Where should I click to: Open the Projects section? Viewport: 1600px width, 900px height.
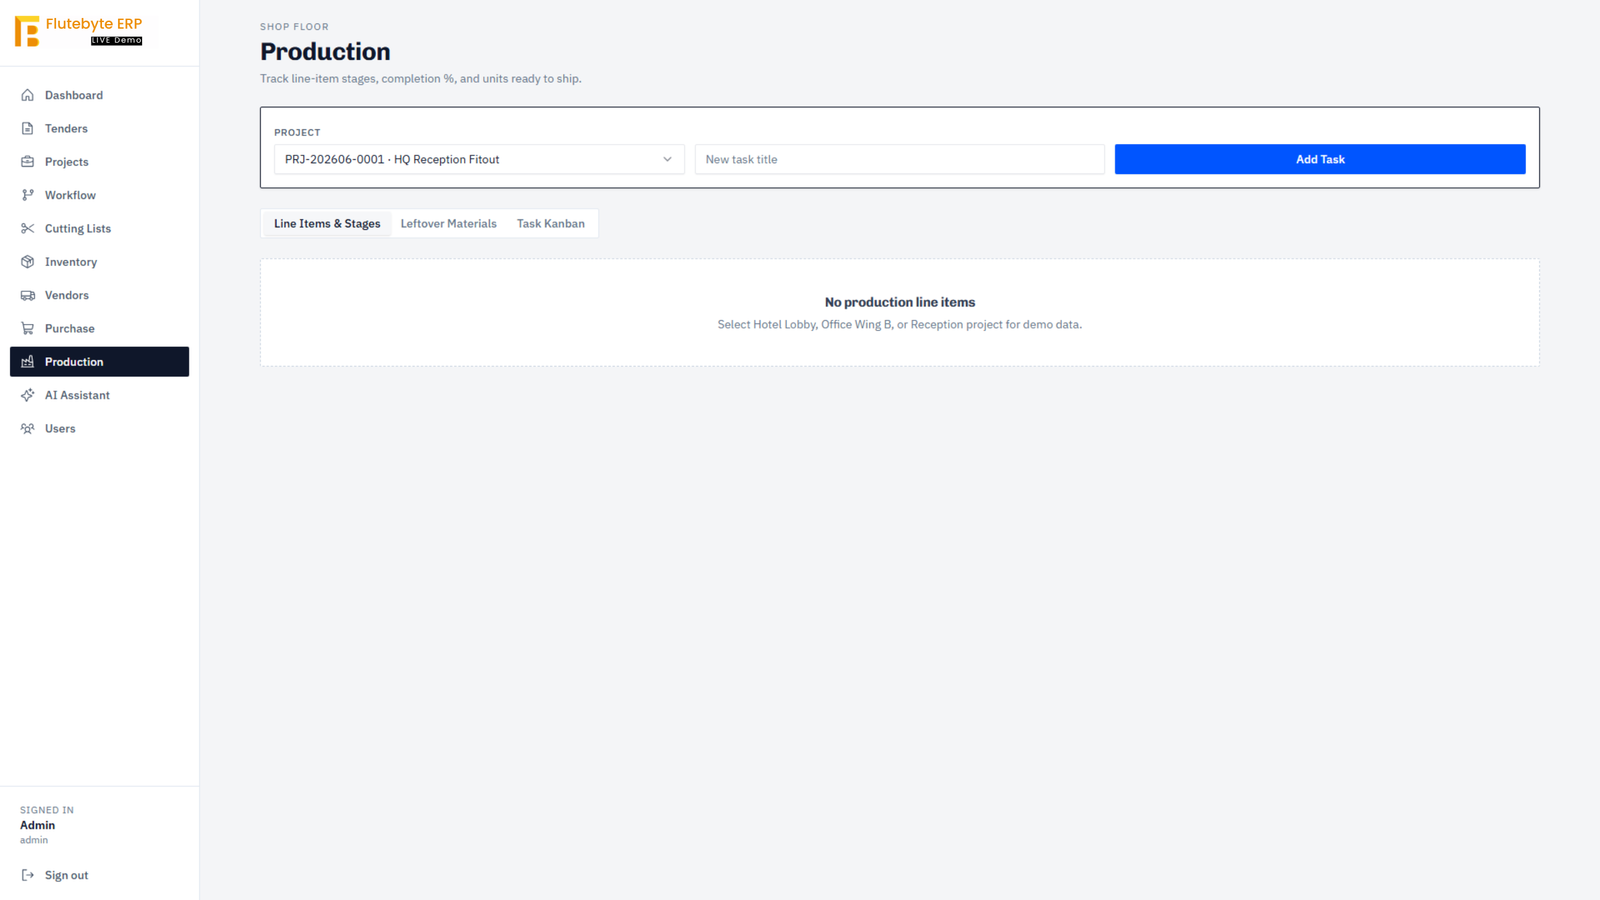point(99,162)
